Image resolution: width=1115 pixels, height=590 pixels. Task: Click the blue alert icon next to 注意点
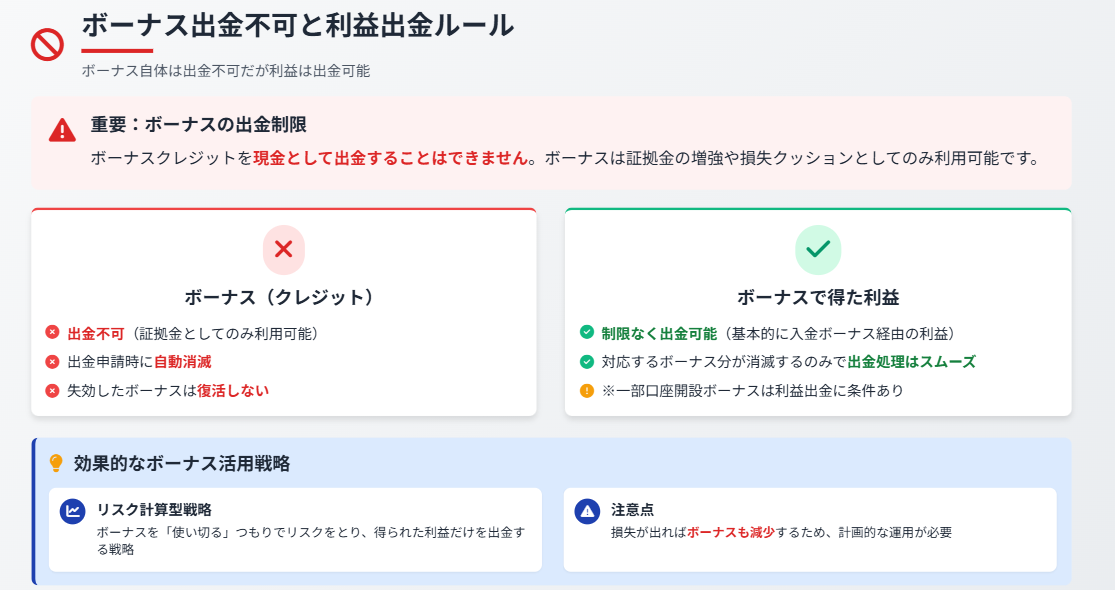pos(587,511)
